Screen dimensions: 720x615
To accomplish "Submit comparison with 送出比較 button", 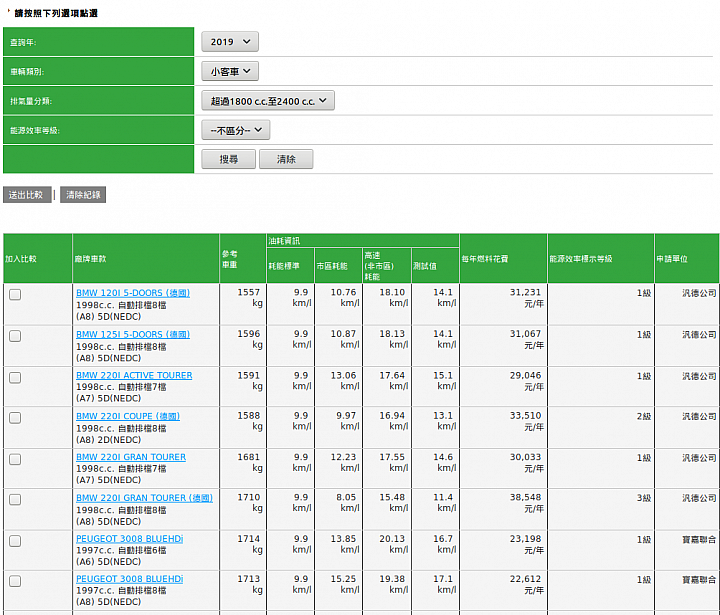I will coord(27,195).
